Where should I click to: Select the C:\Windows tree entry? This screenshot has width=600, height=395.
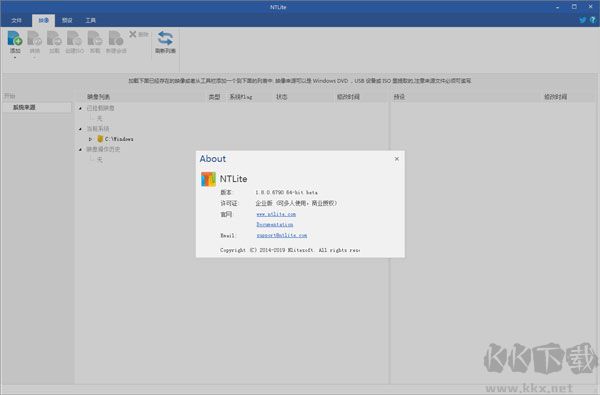tap(119, 139)
